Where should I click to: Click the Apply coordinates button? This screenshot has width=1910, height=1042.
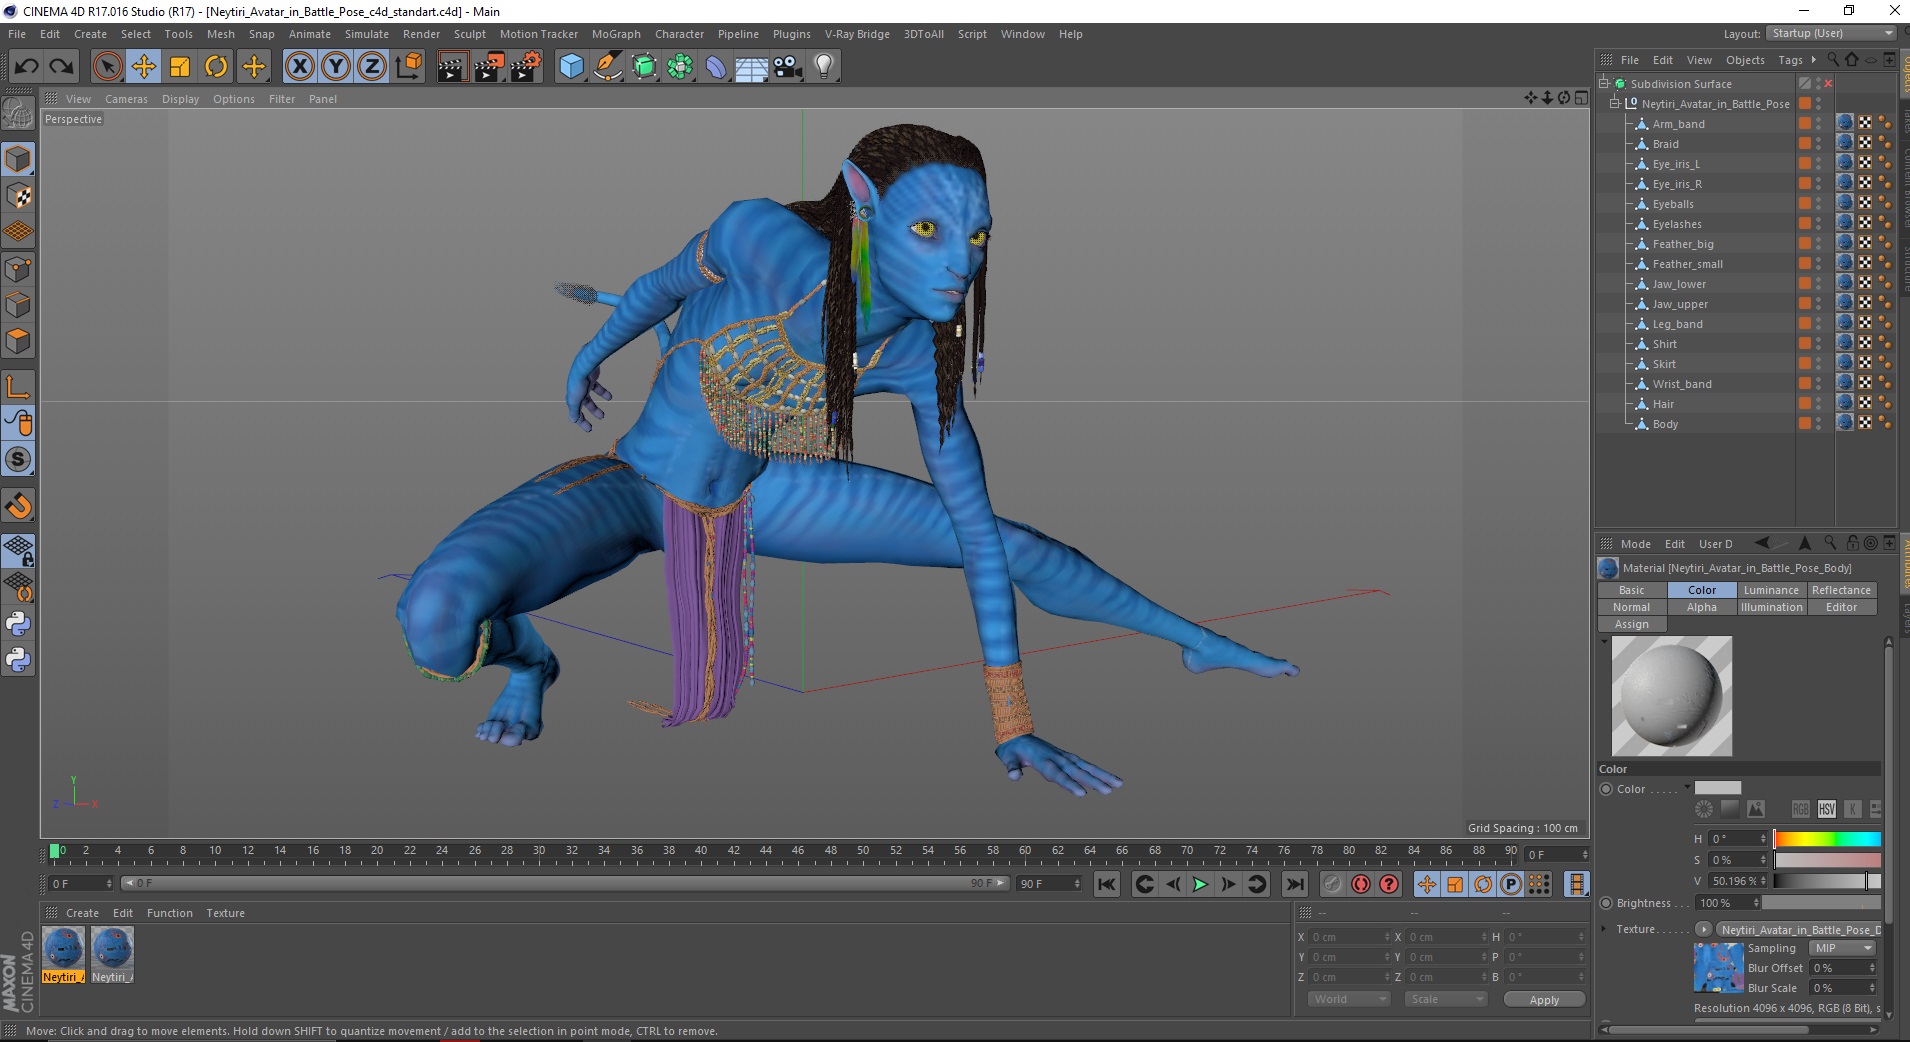pos(1544,1000)
